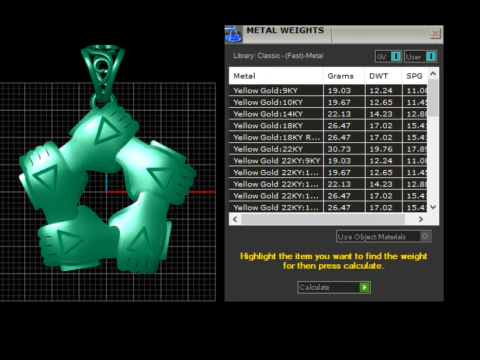Viewport: 480px width, 360px height.
Task: Select the Yellow Gold:14KY row
Action: [328, 114]
